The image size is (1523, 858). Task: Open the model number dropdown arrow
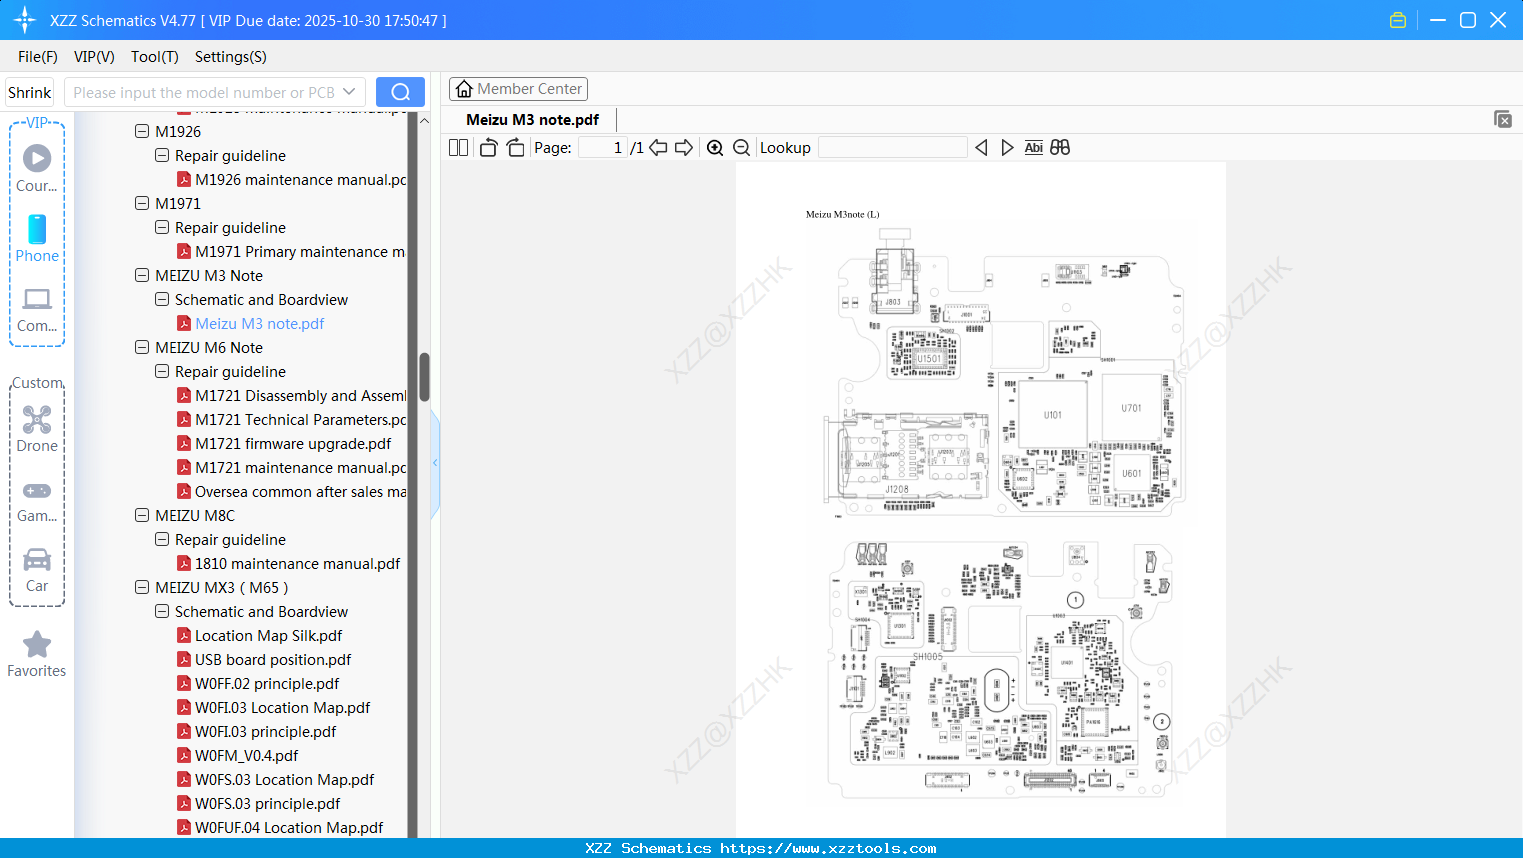349,92
